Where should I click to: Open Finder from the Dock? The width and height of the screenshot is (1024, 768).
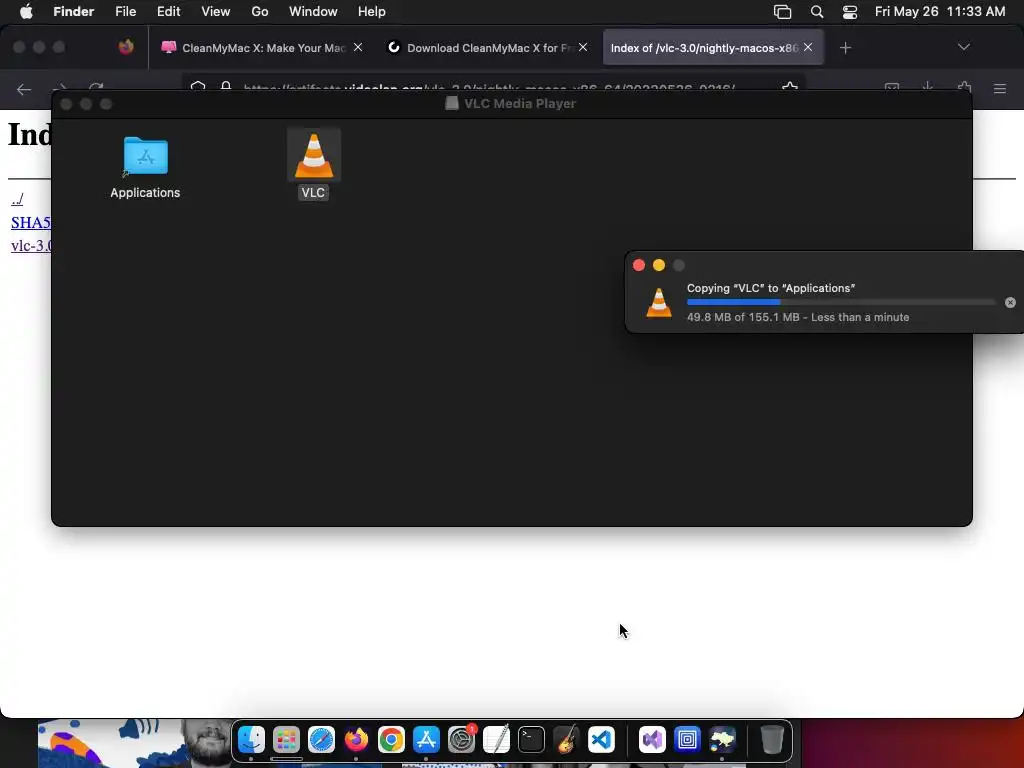(251, 740)
